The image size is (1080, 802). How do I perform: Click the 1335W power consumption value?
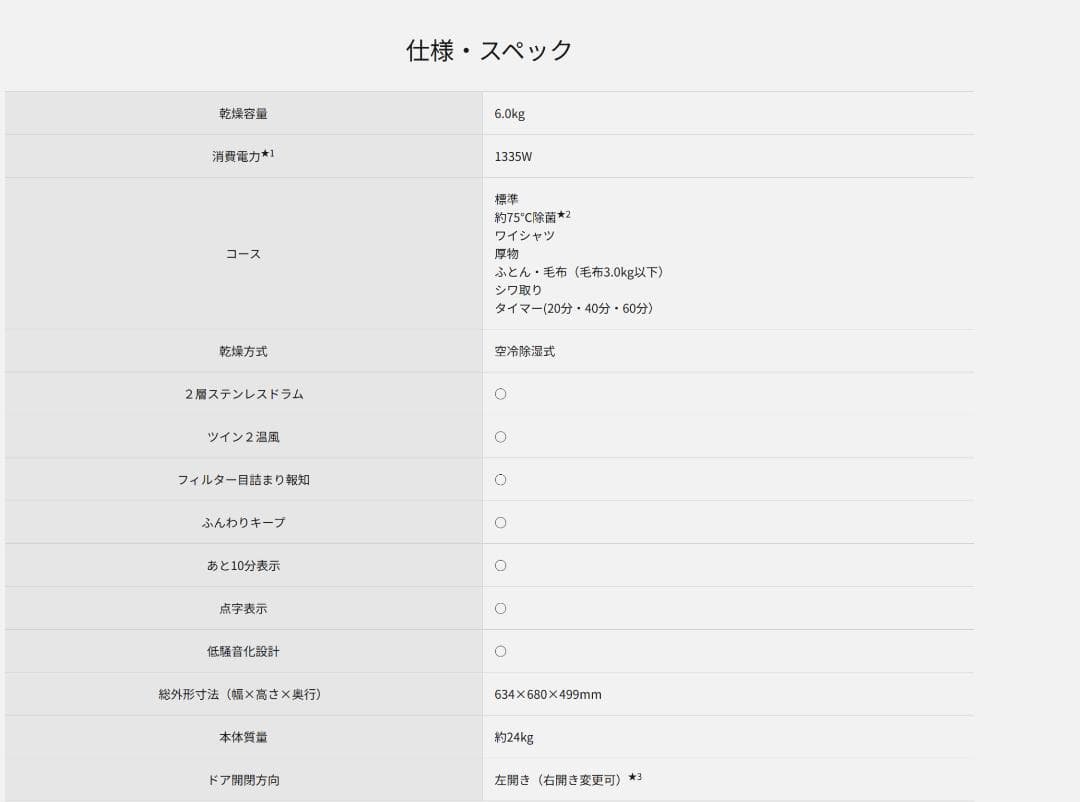pos(513,157)
